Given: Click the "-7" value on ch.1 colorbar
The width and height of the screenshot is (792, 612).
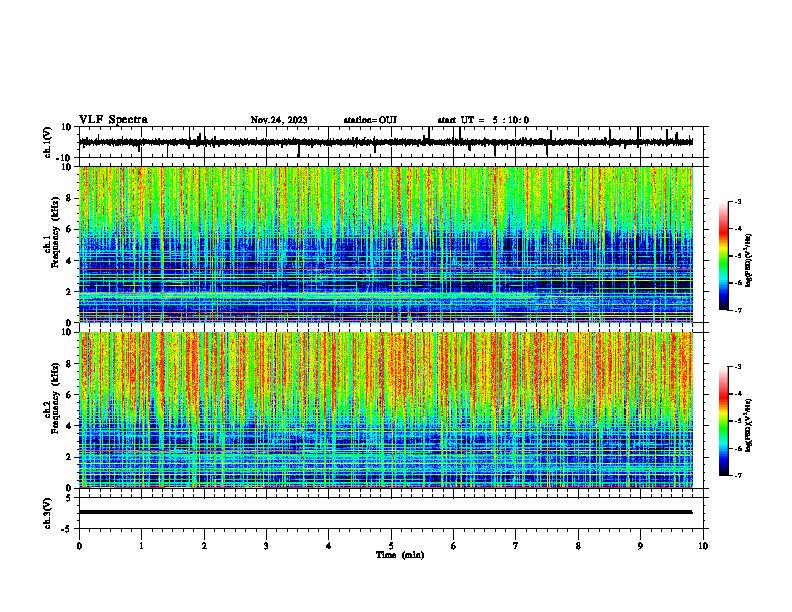Looking at the screenshot, I should 738,310.
